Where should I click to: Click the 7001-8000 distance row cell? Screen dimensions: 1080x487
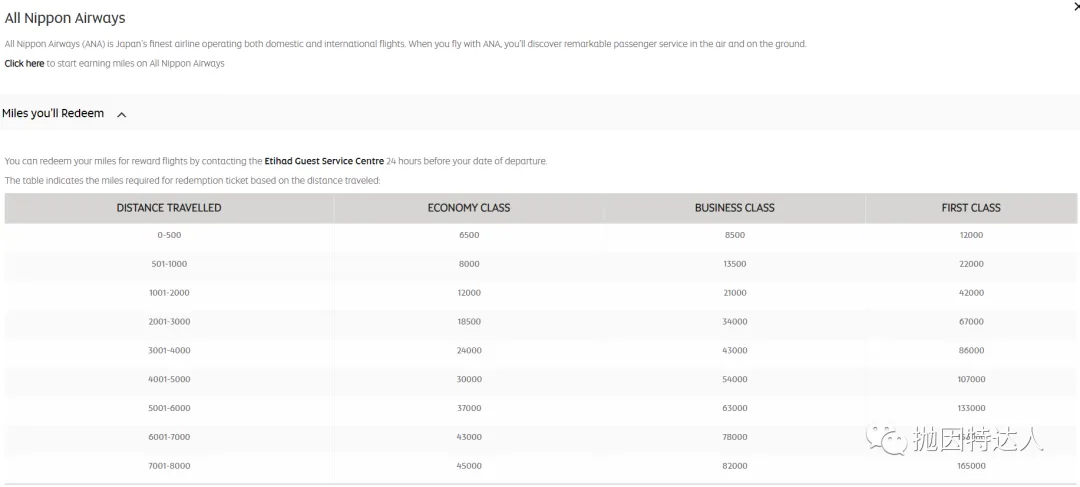click(x=169, y=466)
